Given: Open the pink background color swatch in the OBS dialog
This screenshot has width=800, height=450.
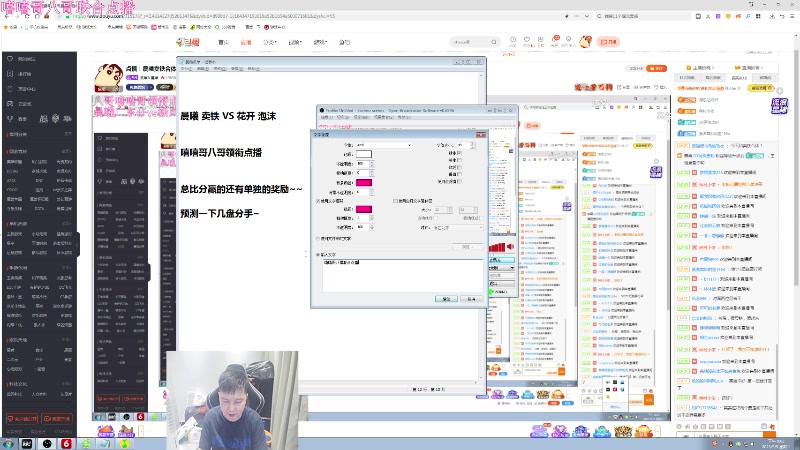Looking at the screenshot, I should tap(364, 183).
